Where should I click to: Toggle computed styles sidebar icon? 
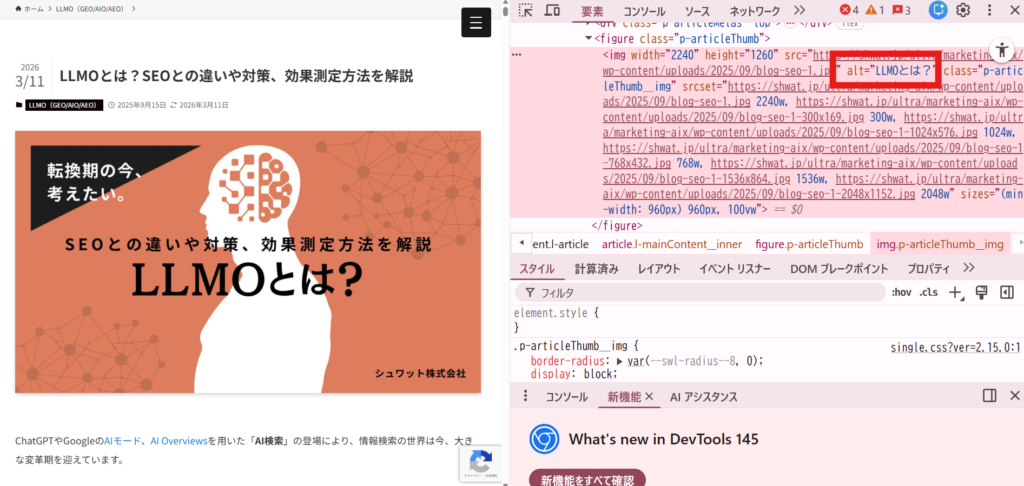(1006, 293)
